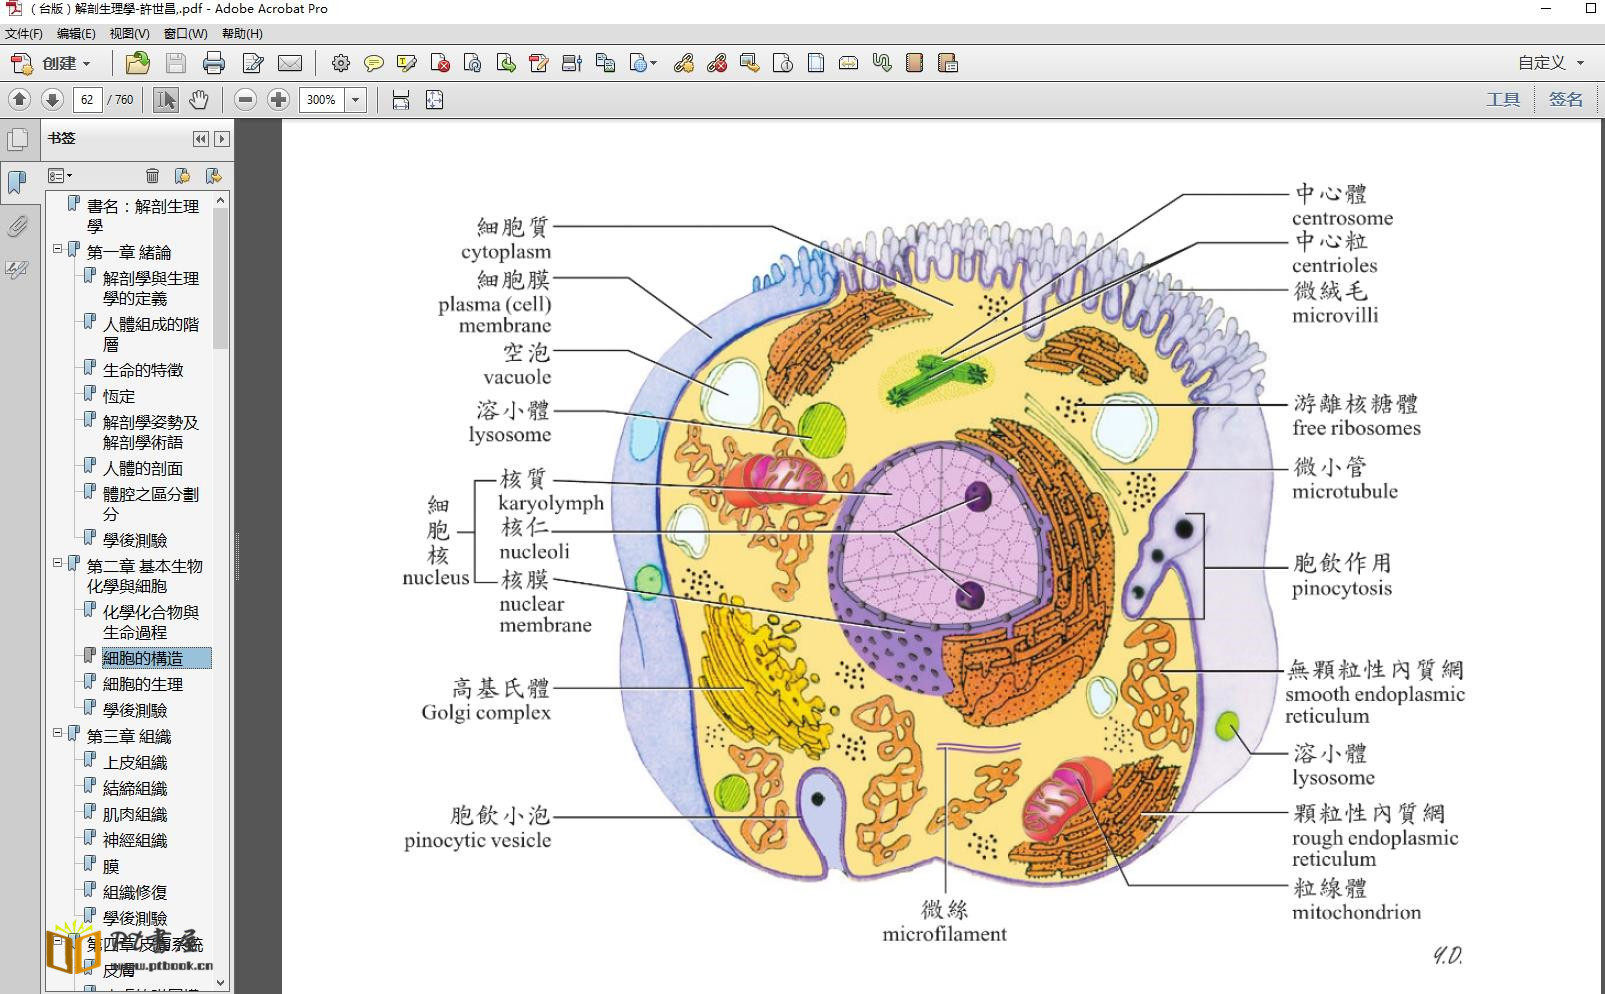
Task: Open the 帮助(H) menu
Action: [242, 33]
